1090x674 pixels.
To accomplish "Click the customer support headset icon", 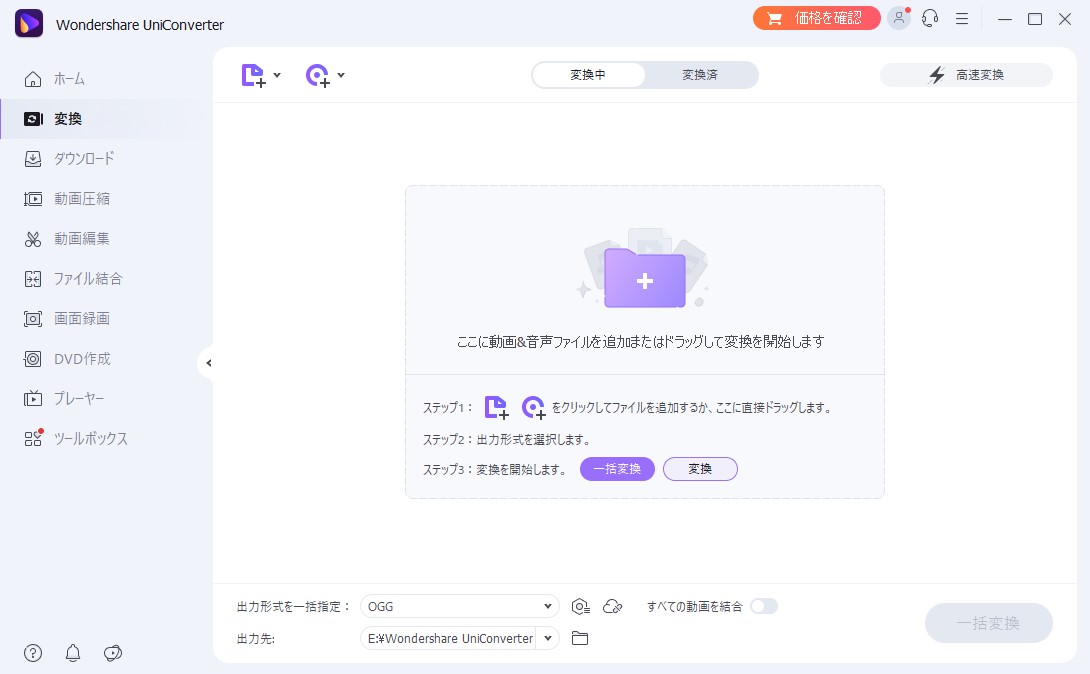I will click(930, 18).
